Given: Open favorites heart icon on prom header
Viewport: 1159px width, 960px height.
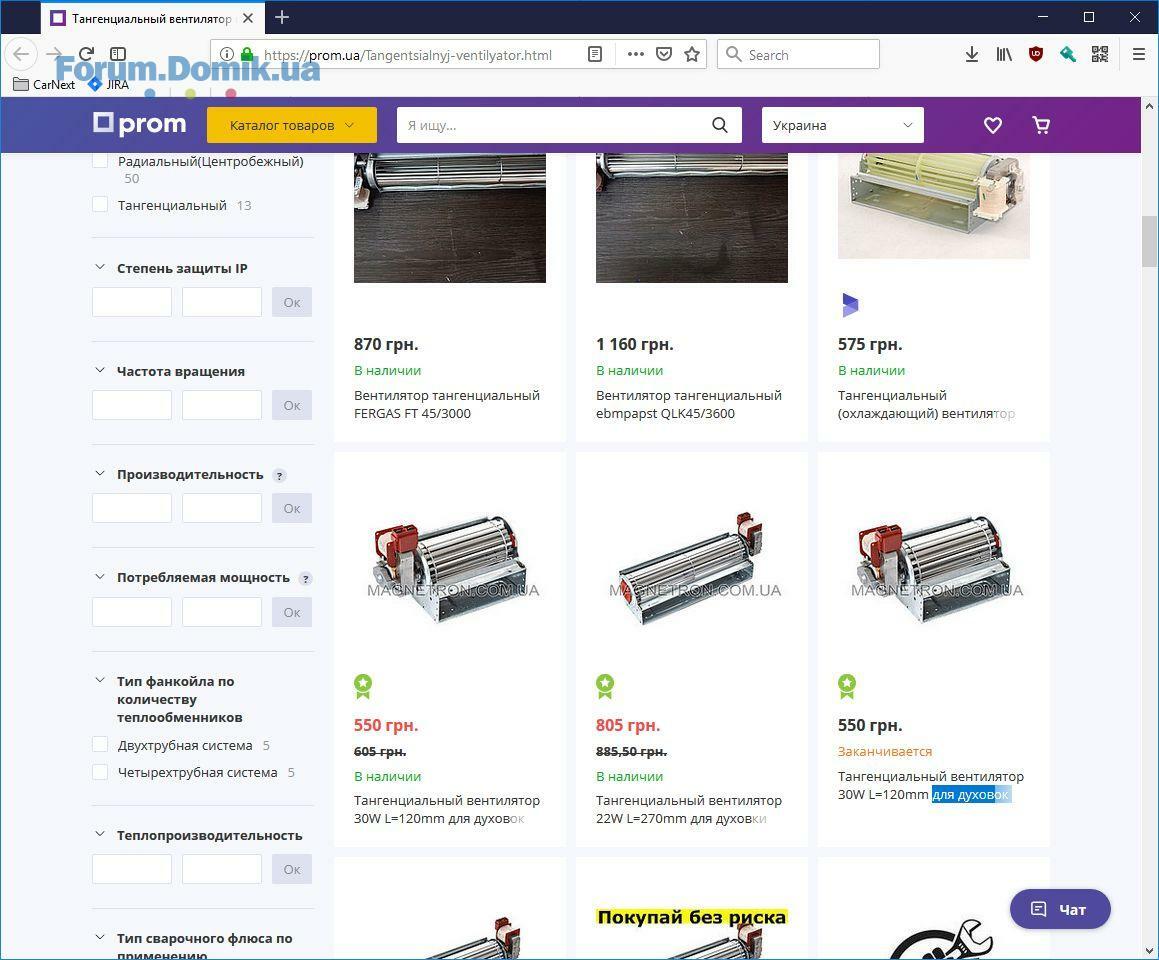Looking at the screenshot, I should pyautogui.click(x=993, y=125).
